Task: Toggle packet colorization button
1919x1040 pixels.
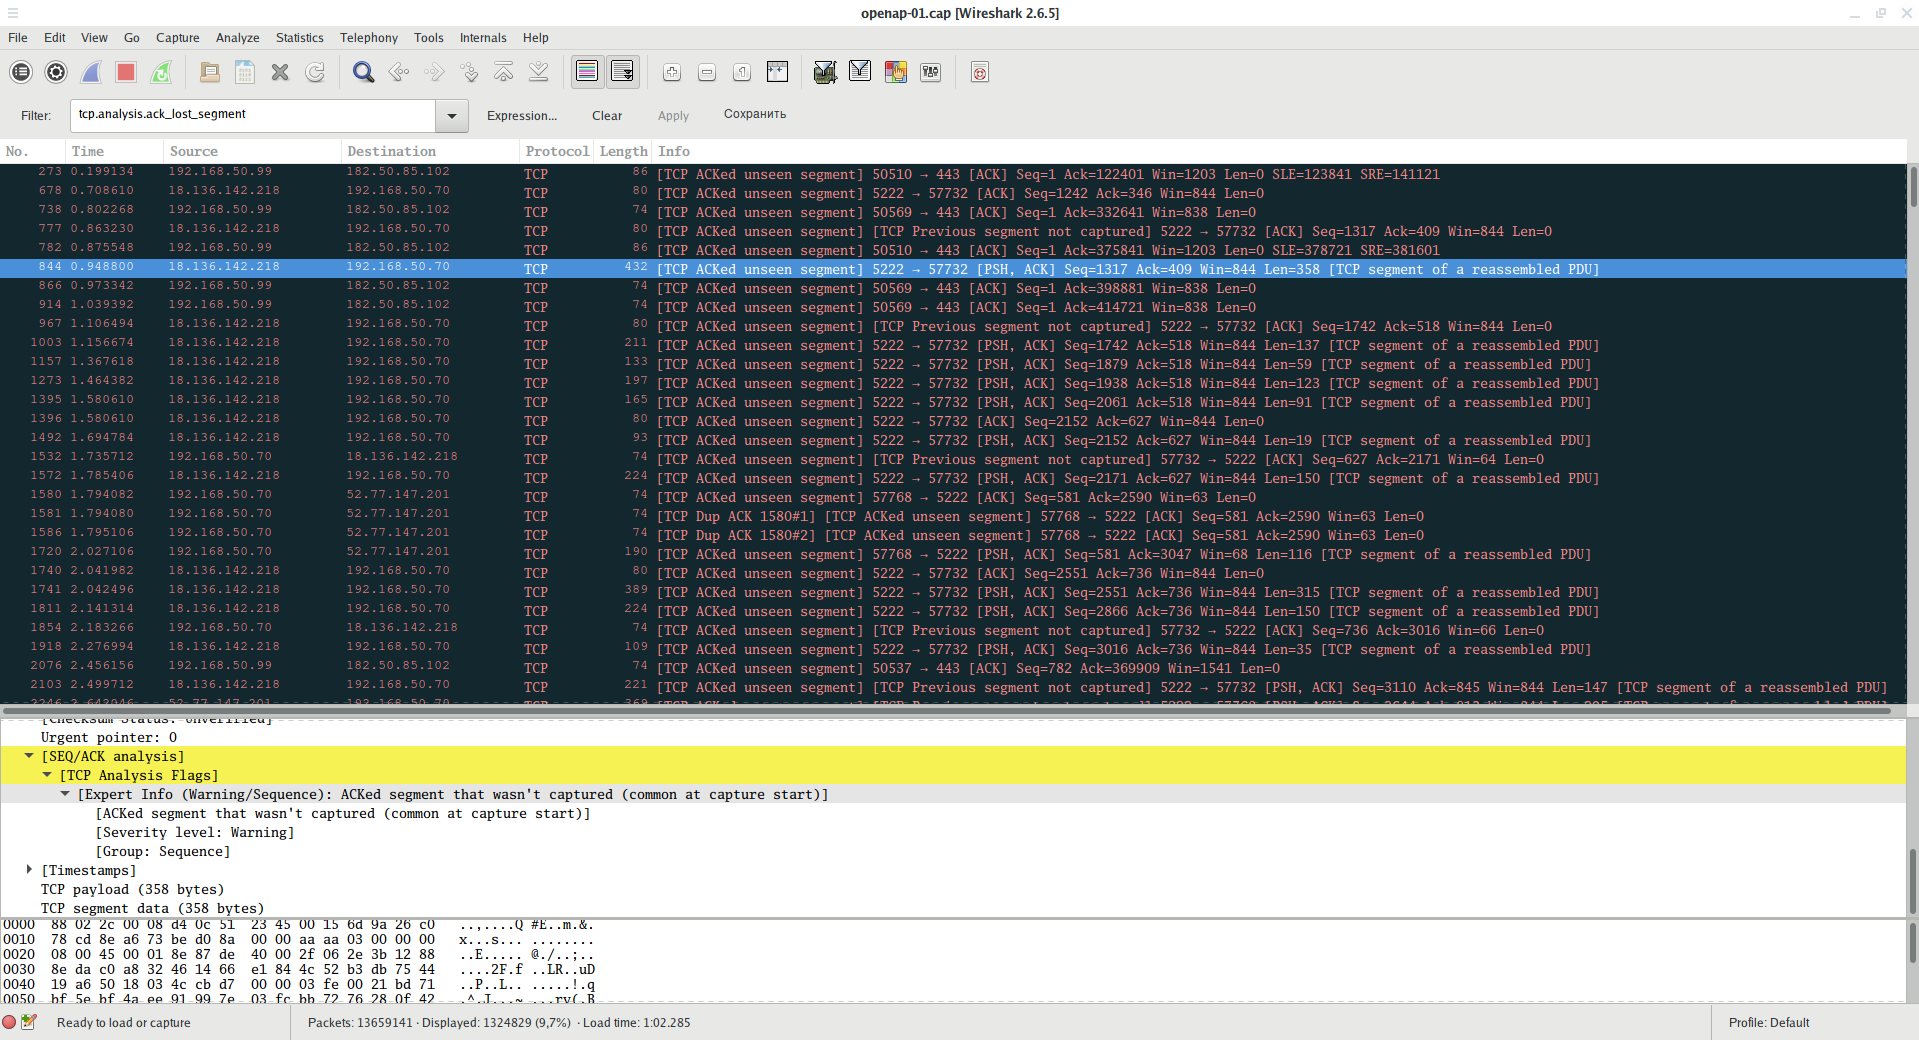Action: click(587, 72)
